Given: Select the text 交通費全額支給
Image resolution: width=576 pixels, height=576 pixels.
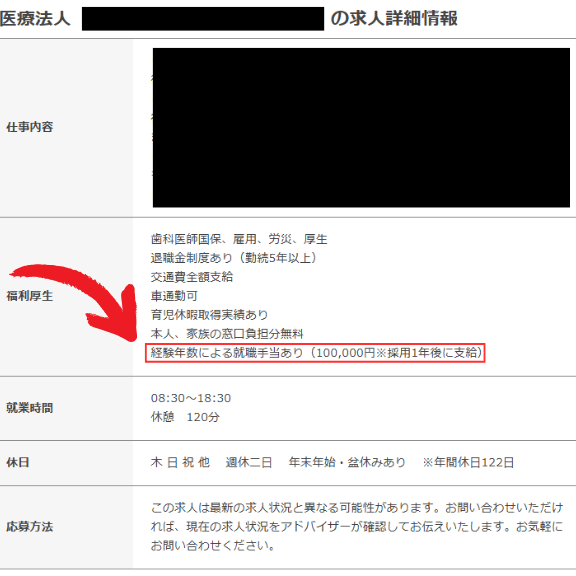Looking at the screenshot, I should [x=192, y=277].
